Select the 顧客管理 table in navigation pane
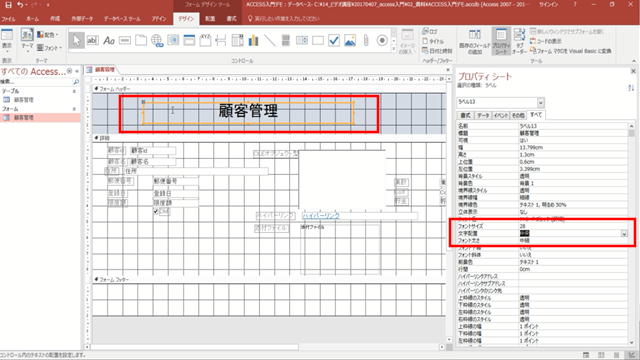 (24, 100)
